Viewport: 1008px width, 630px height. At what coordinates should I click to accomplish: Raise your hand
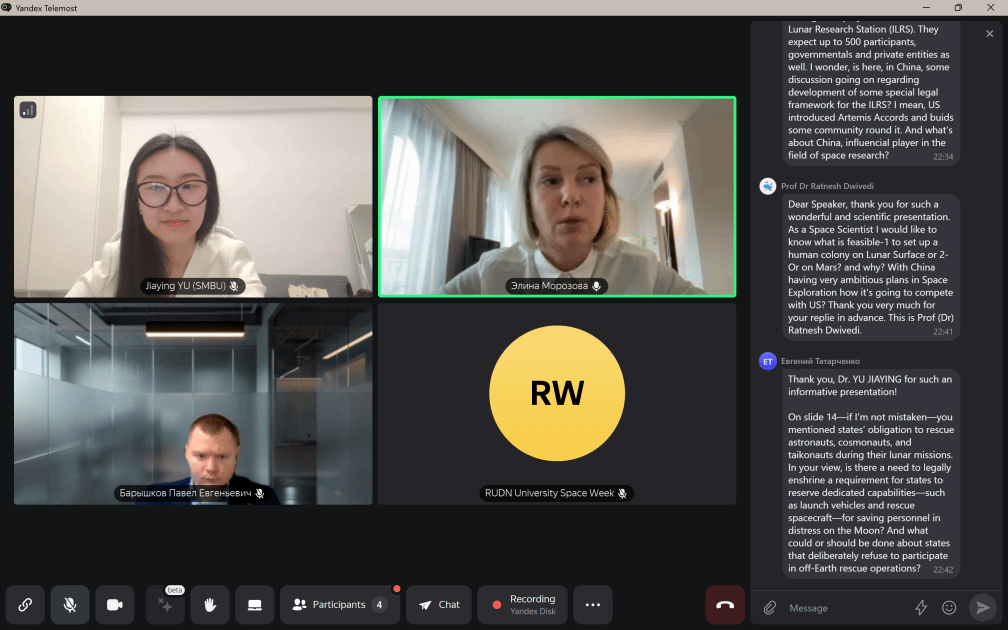(210, 605)
